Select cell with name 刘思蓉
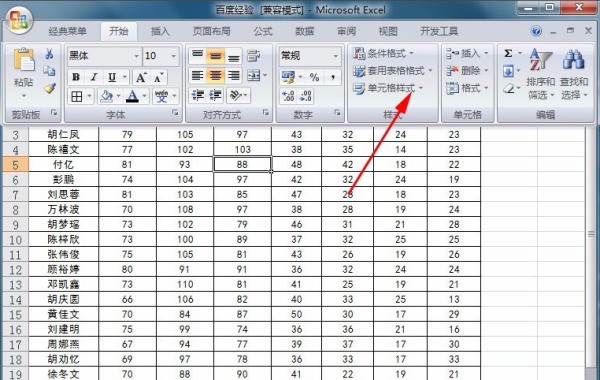The height and width of the screenshot is (380, 600). [64, 194]
